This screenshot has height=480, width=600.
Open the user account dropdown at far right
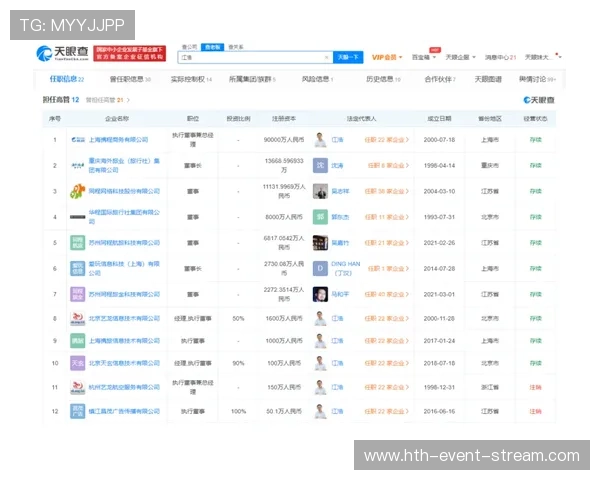click(x=542, y=57)
